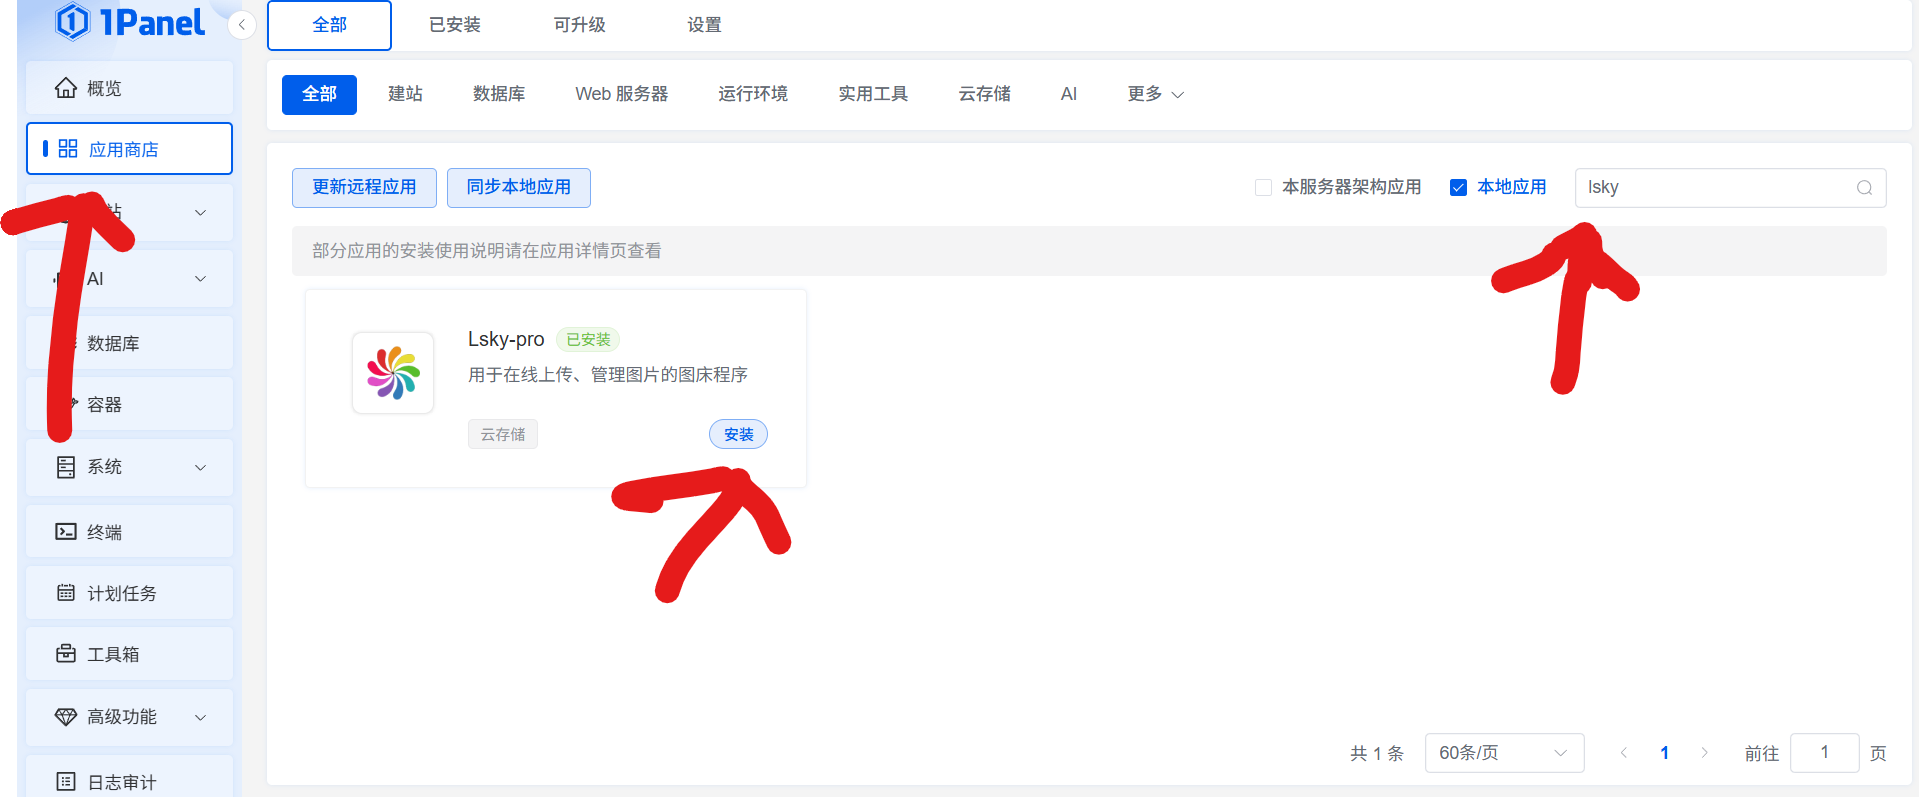Click the 已安装 status badge
Image resolution: width=1919 pixels, height=797 pixels.
pyautogui.click(x=588, y=340)
